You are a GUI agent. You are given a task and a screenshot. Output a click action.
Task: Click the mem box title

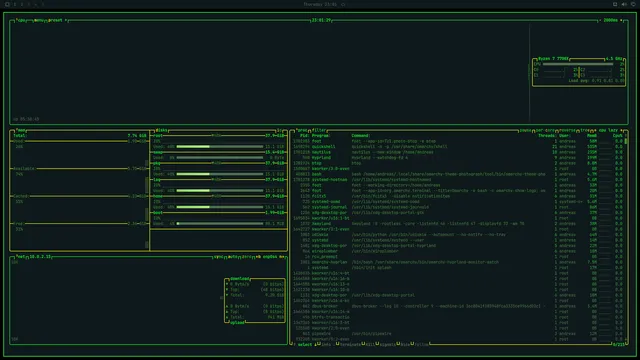click(x=21, y=130)
